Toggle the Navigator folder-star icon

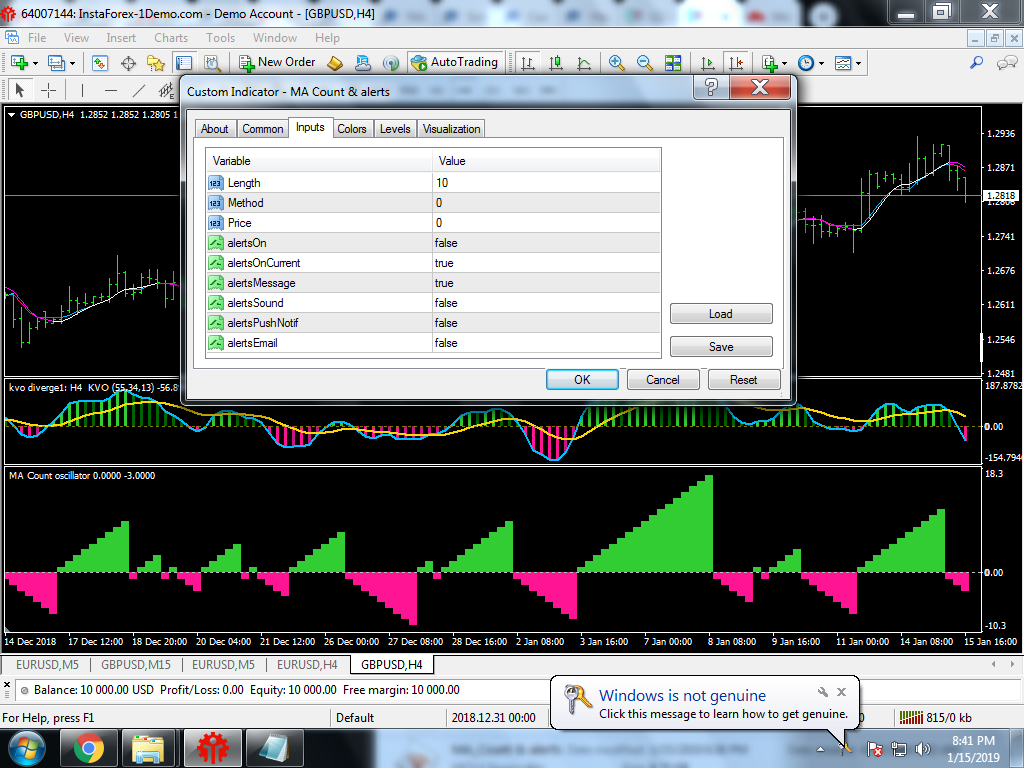156,63
